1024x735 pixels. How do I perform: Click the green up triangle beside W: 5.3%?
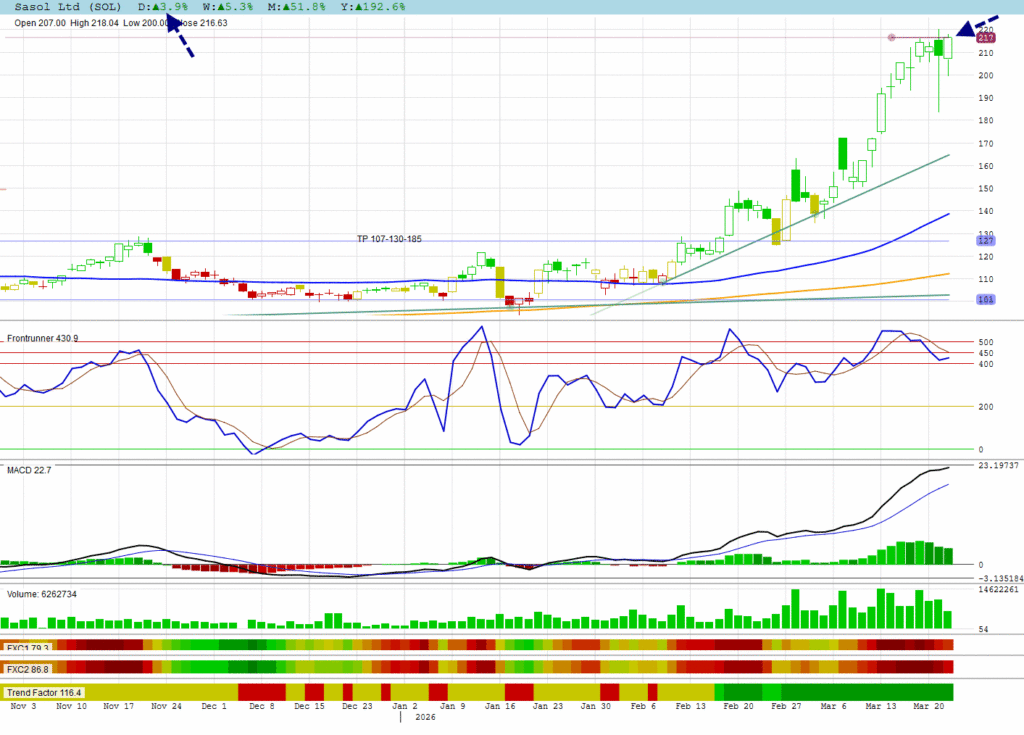tap(219, 6)
